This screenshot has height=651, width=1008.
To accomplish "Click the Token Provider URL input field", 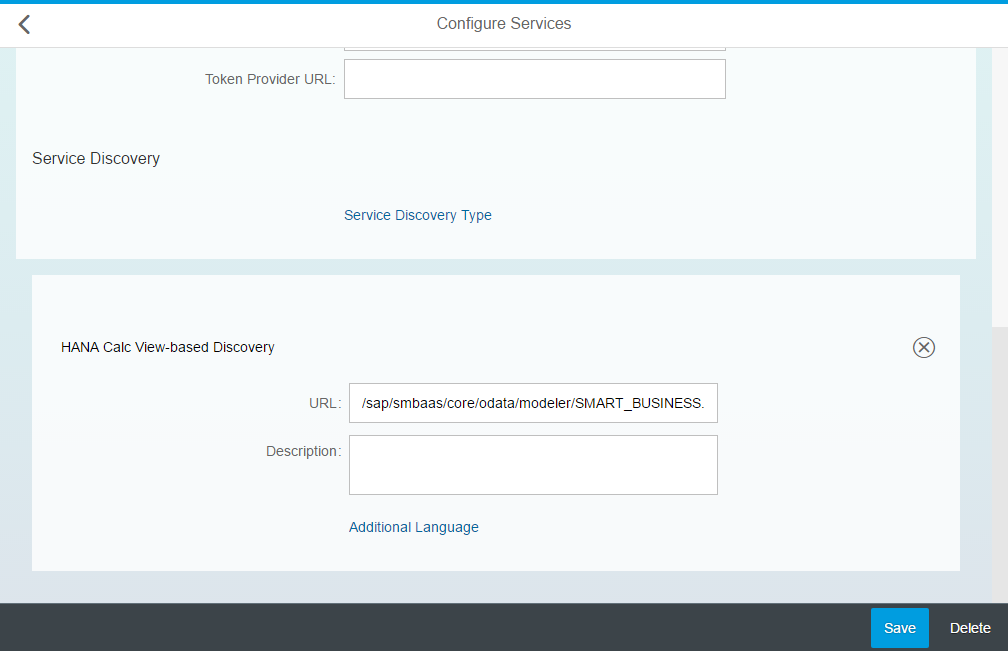I will coord(534,79).
